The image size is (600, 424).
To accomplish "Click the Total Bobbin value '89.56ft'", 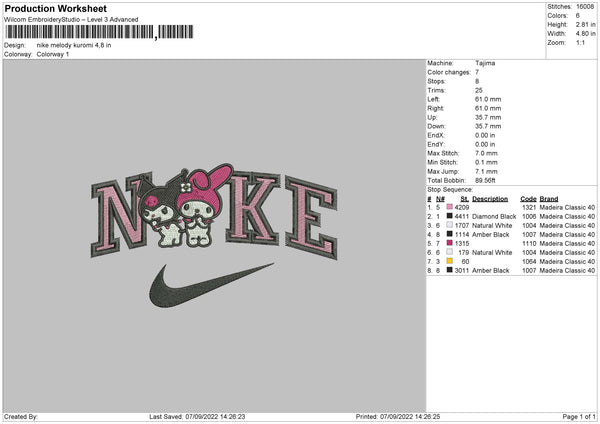I will pos(485,180).
